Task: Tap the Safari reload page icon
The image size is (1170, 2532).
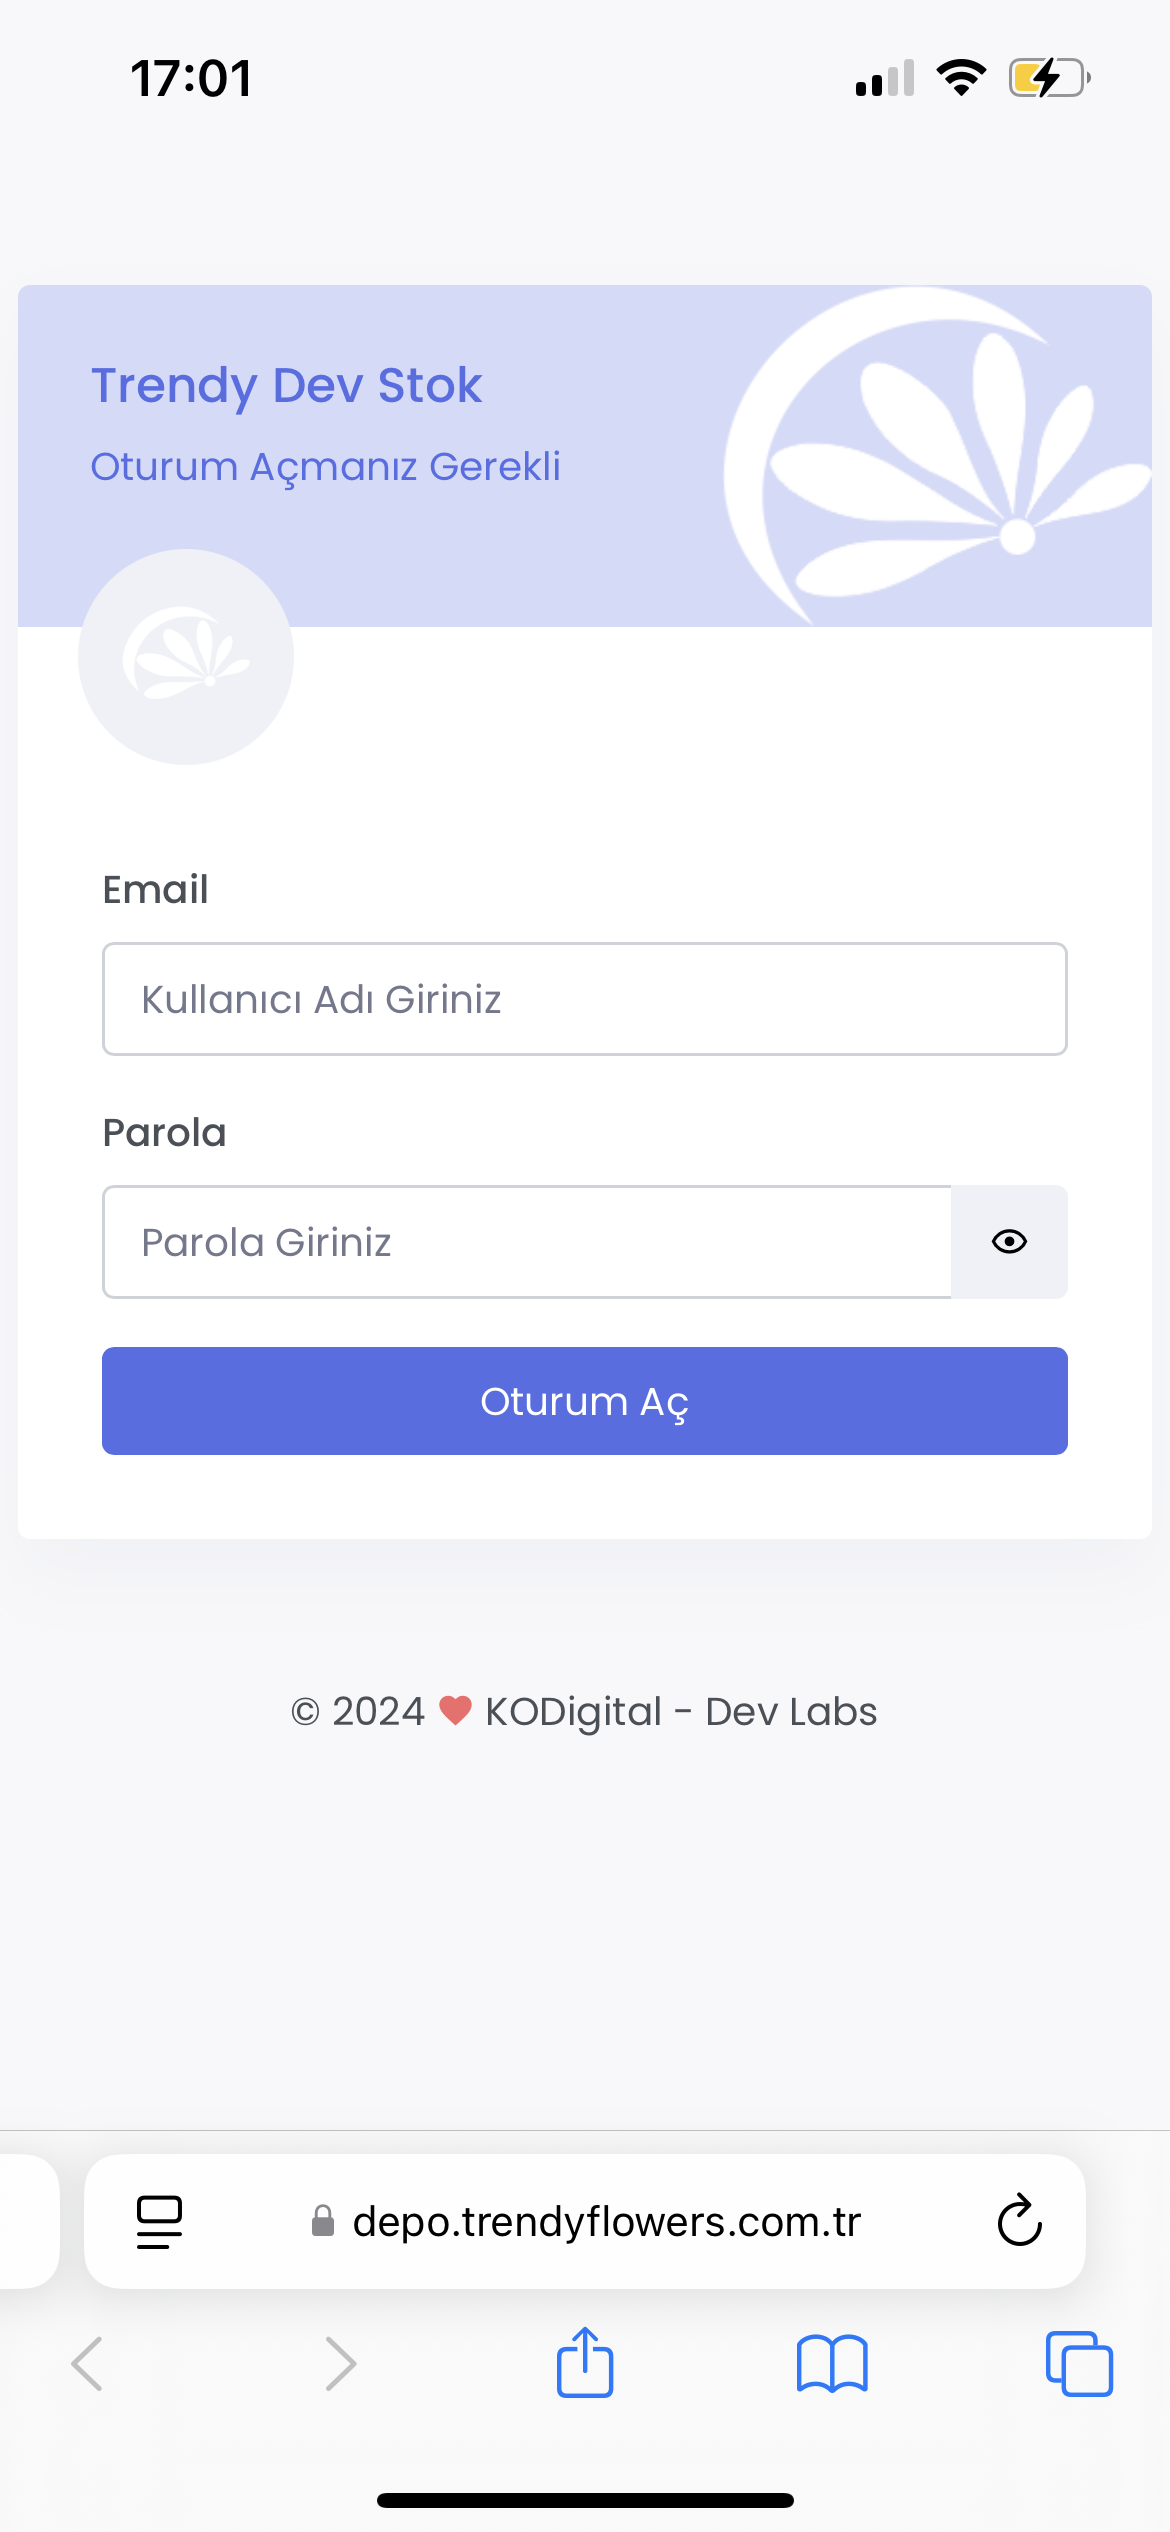Action: (x=1019, y=2221)
